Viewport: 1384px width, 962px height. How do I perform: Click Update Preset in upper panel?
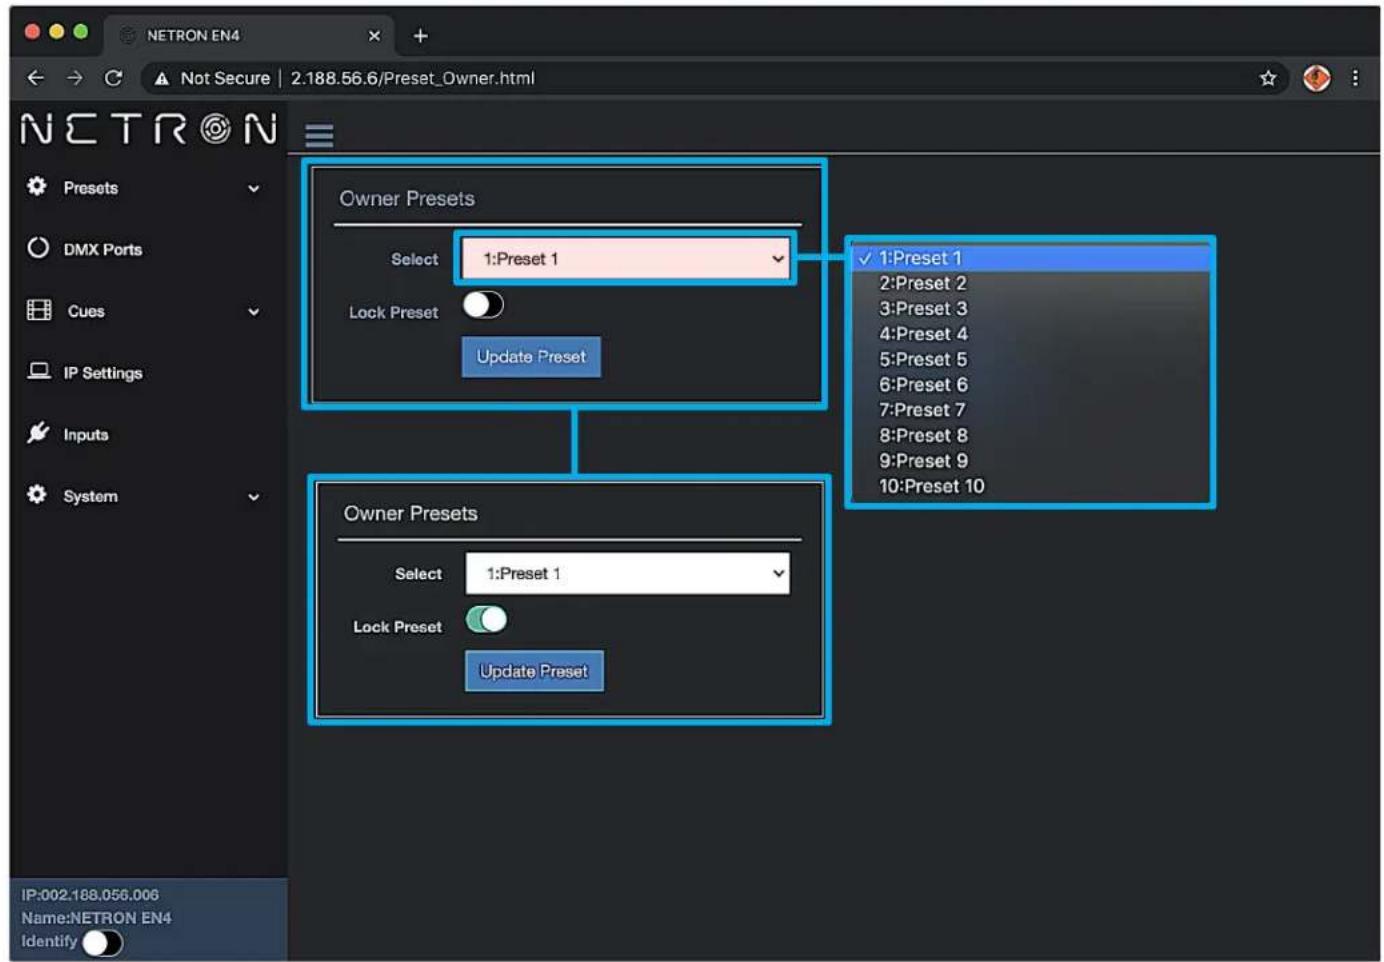point(531,357)
